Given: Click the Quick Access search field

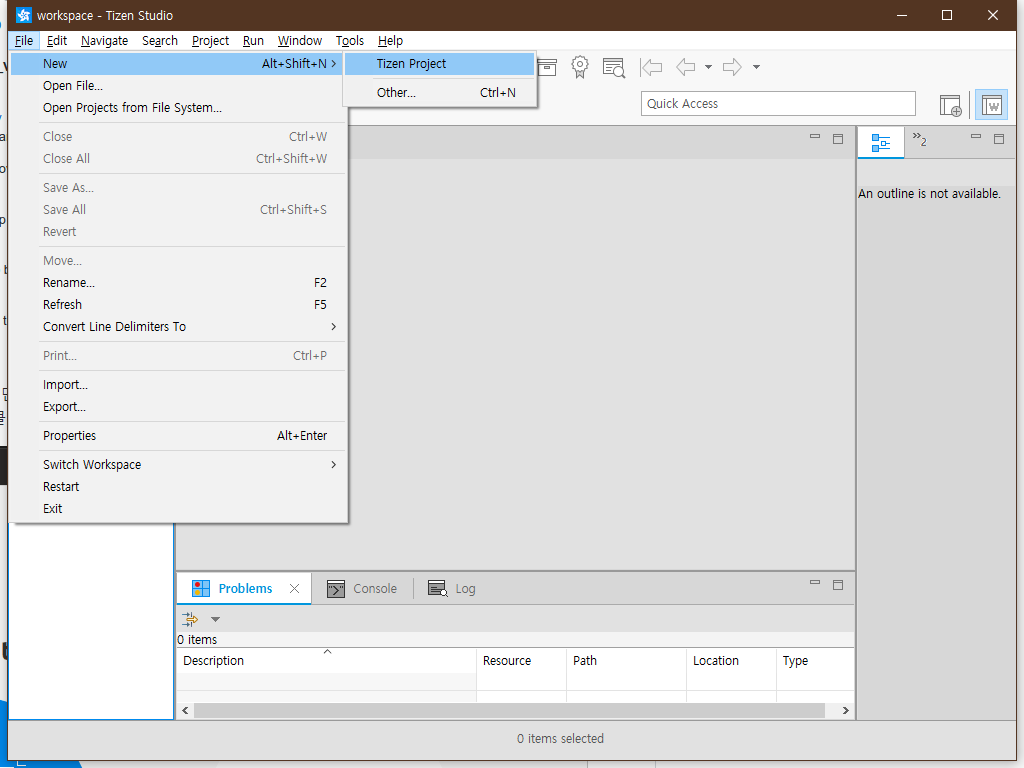Looking at the screenshot, I should 778,104.
